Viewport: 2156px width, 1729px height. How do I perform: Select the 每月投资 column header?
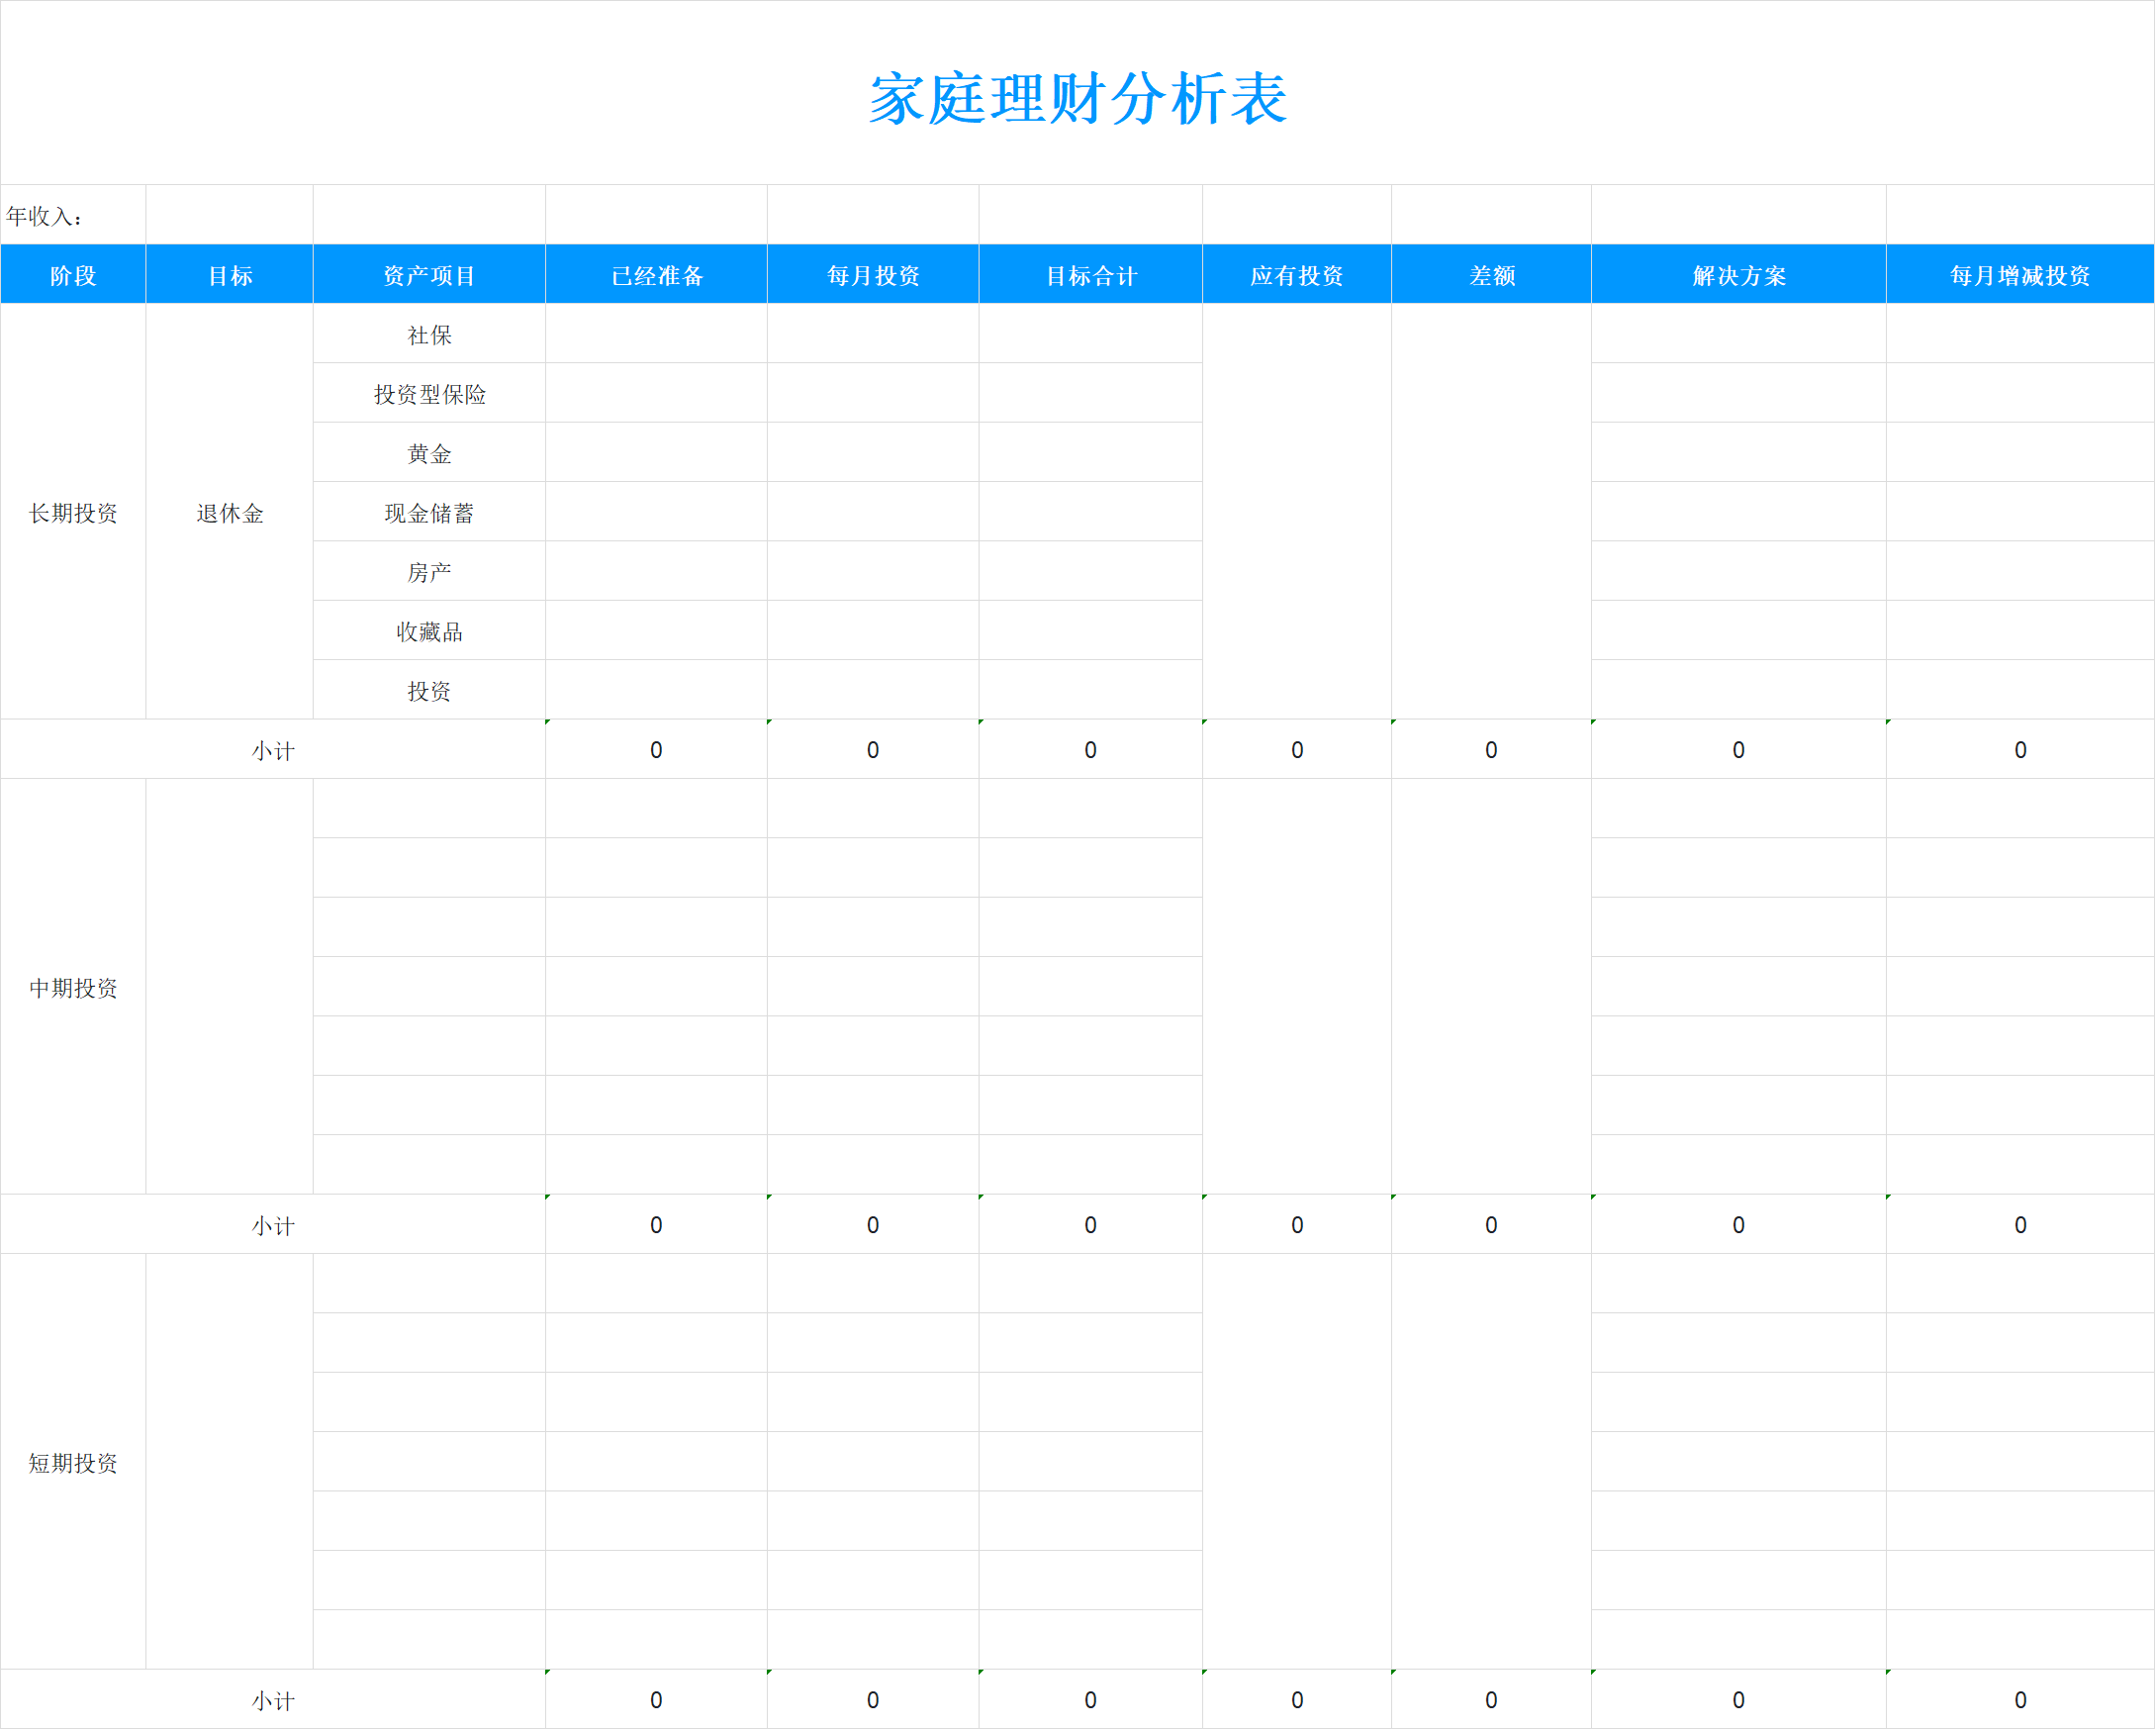[872, 275]
